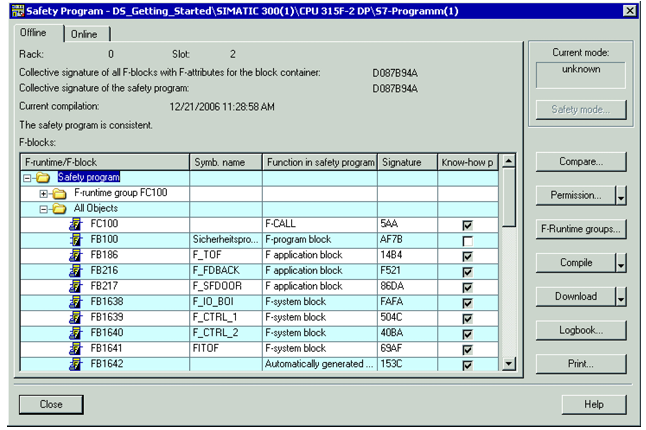Open the Logbook... dialog
The width and height of the screenshot is (646, 430).
tap(581, 330)
